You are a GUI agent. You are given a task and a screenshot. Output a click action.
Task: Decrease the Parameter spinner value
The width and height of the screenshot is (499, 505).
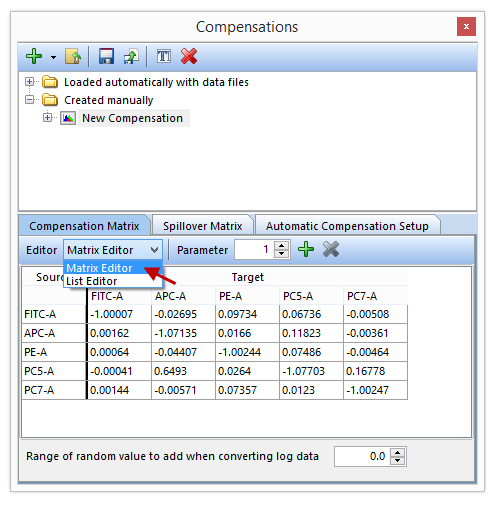[x=282, y=254]
